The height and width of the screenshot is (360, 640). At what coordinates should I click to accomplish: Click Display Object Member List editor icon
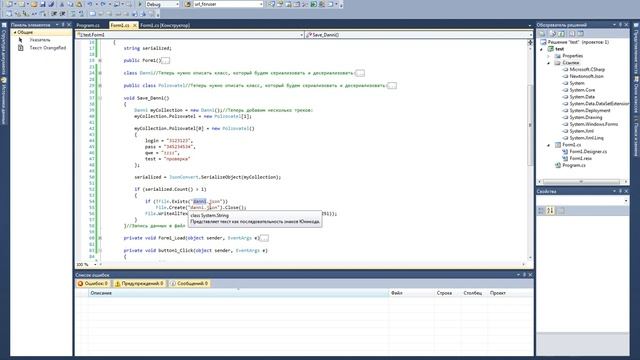[x=9, y=14]
